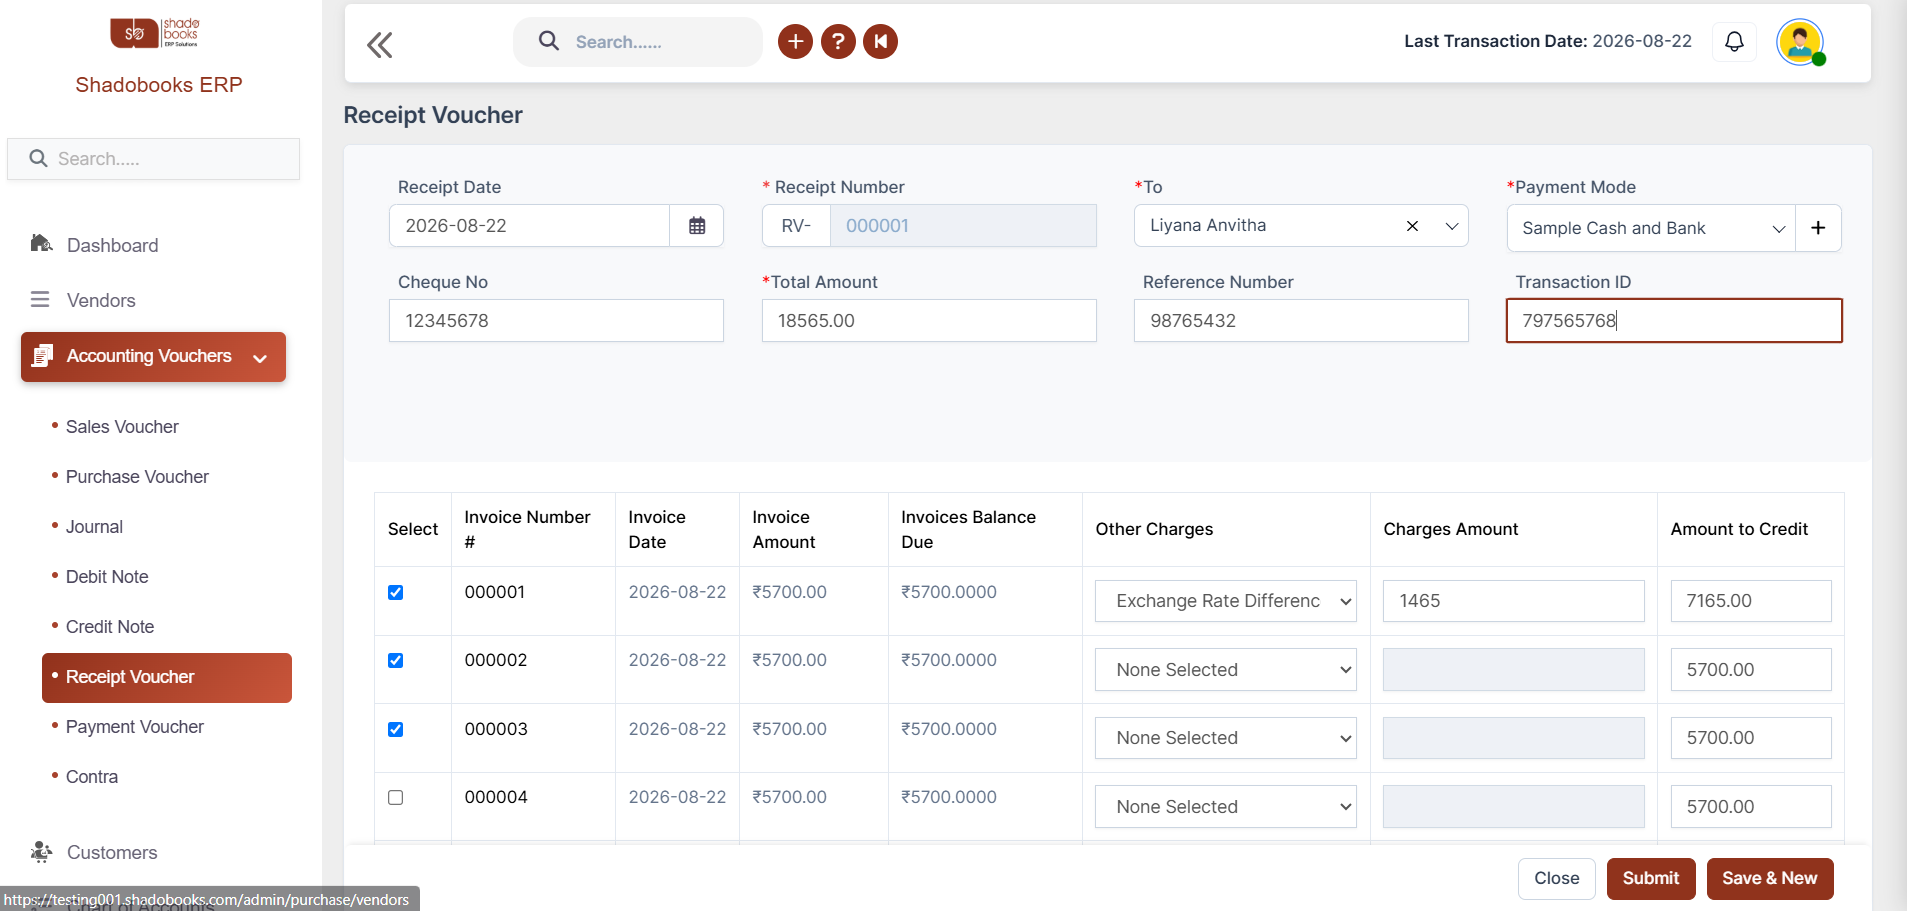Open Other Charges dropdown for invoice 000002
This screenshot has height=911, width=1907.
point(1225,670)
